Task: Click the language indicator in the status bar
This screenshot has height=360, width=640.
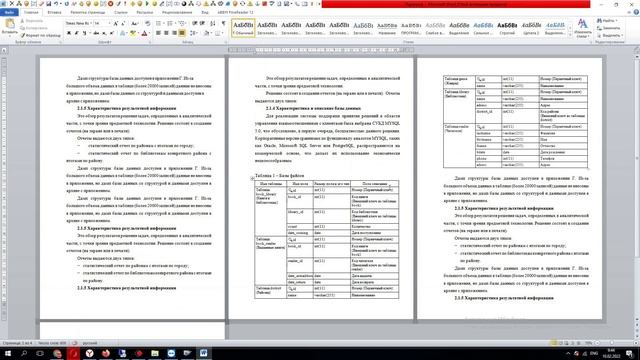Action: tap(90, 343)
